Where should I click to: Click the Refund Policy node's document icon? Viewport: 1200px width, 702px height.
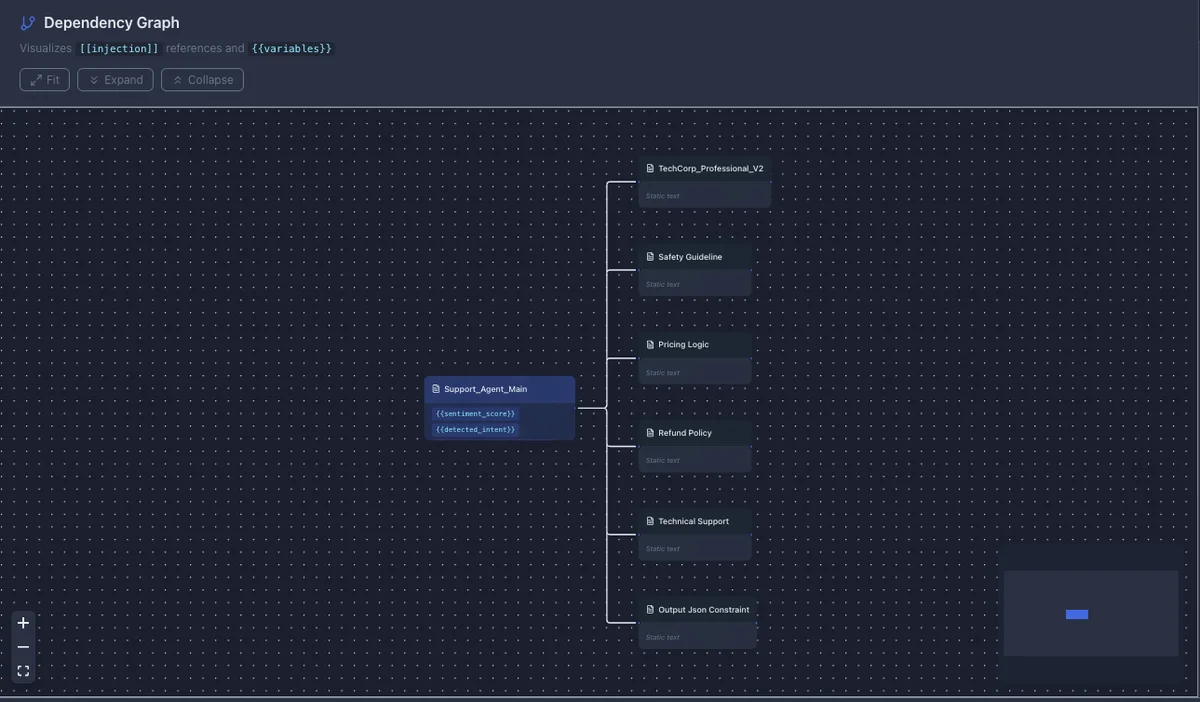[x=650, y=432]
